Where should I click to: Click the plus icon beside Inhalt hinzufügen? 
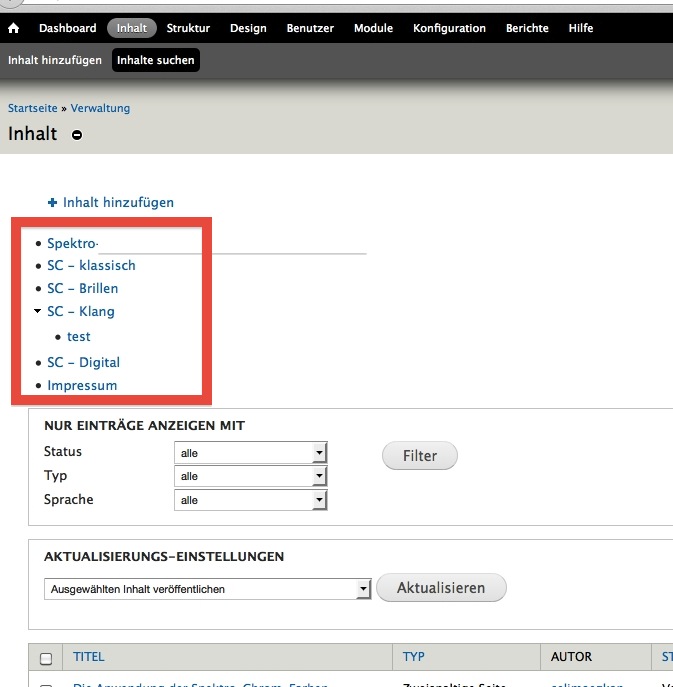[52, 202]
